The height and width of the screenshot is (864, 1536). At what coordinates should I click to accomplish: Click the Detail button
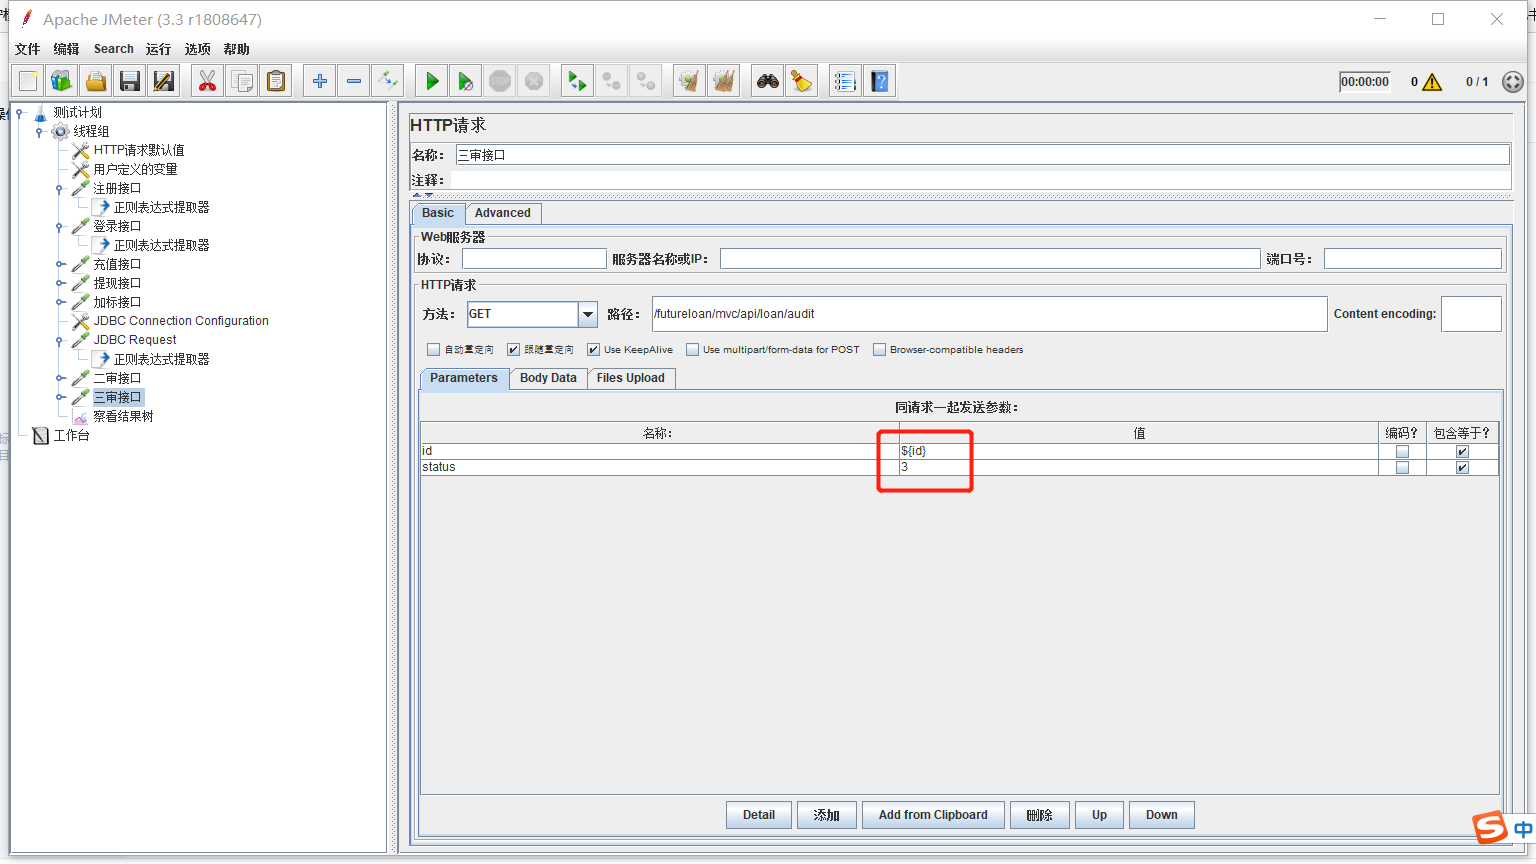[759, 815]
